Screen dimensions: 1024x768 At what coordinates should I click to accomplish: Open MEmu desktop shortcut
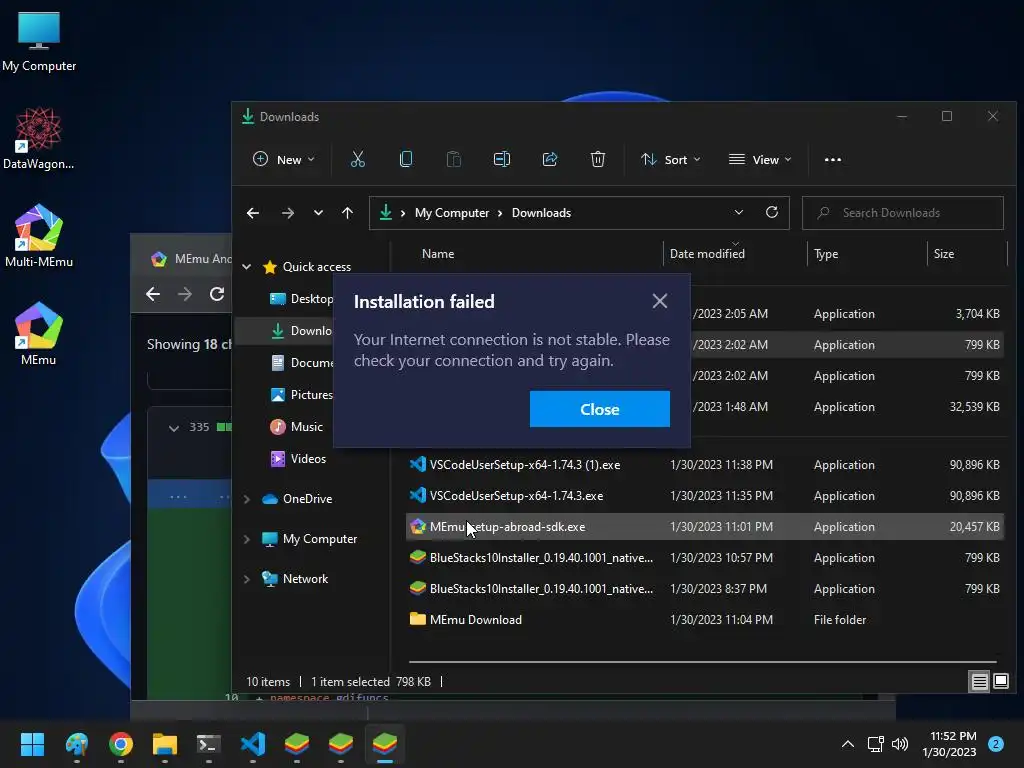pos(39,334)
